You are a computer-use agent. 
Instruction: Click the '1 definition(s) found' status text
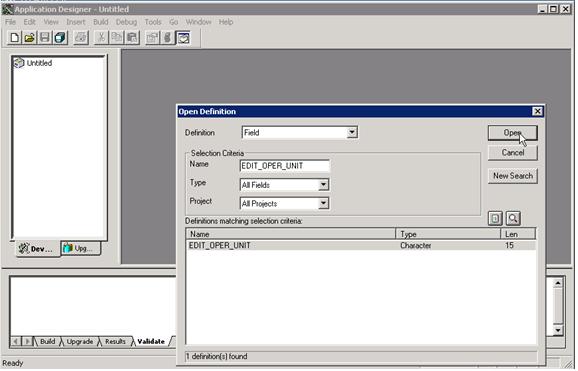pyautogui.click(x=216, y=357)
